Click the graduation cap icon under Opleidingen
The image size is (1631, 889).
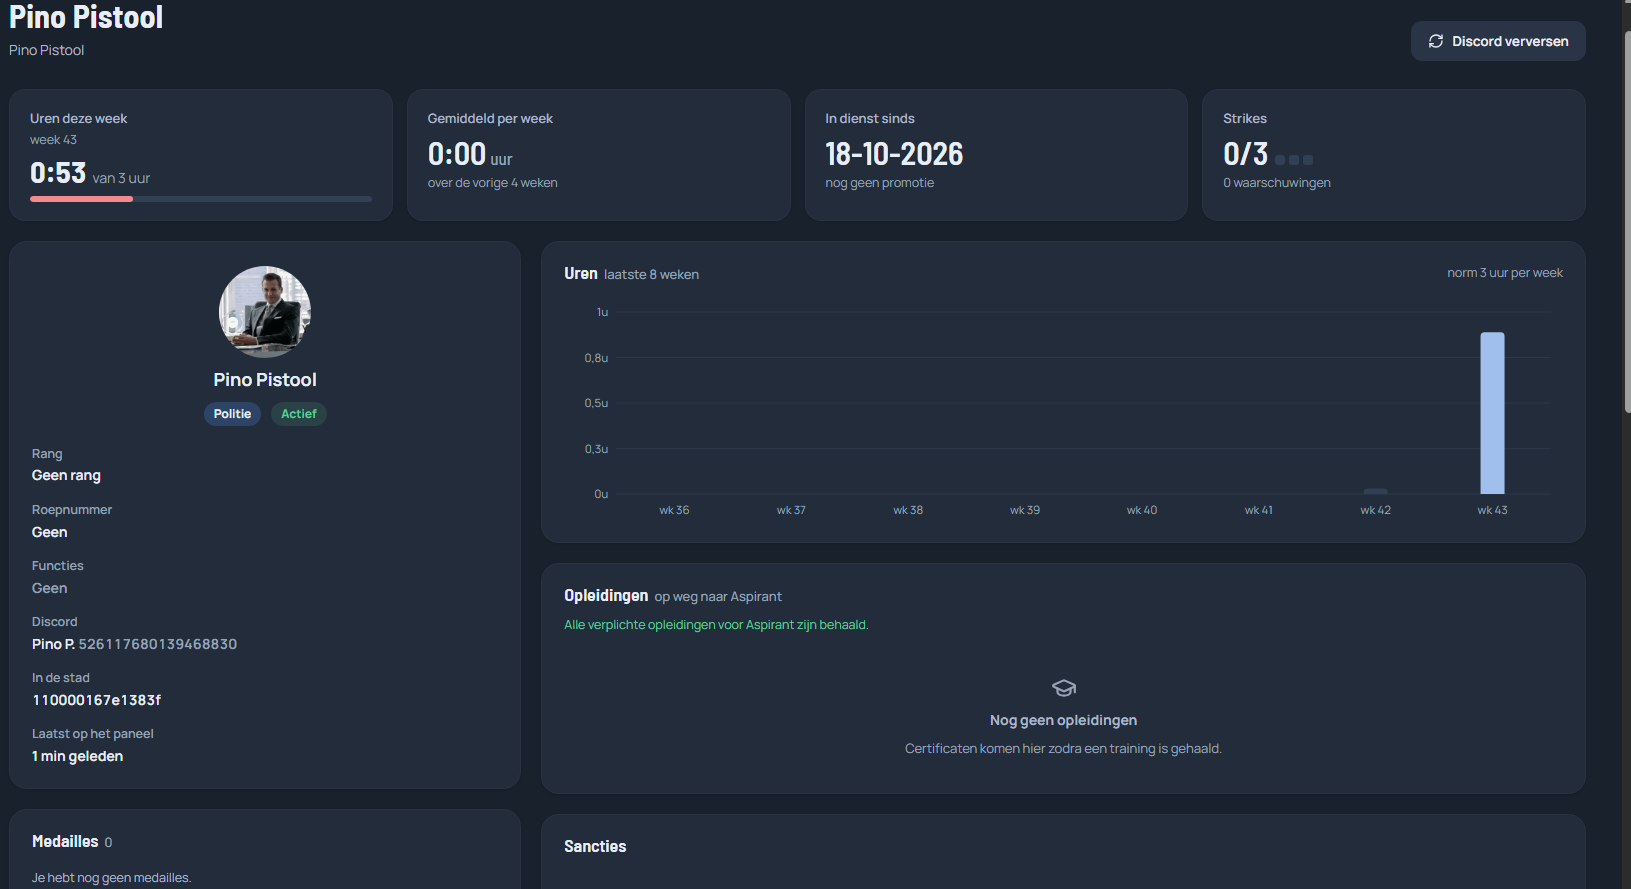[1064, 688]
